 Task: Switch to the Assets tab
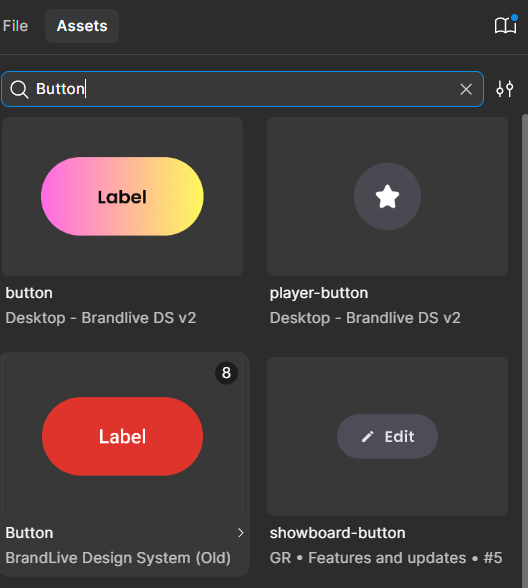[82, 26]
